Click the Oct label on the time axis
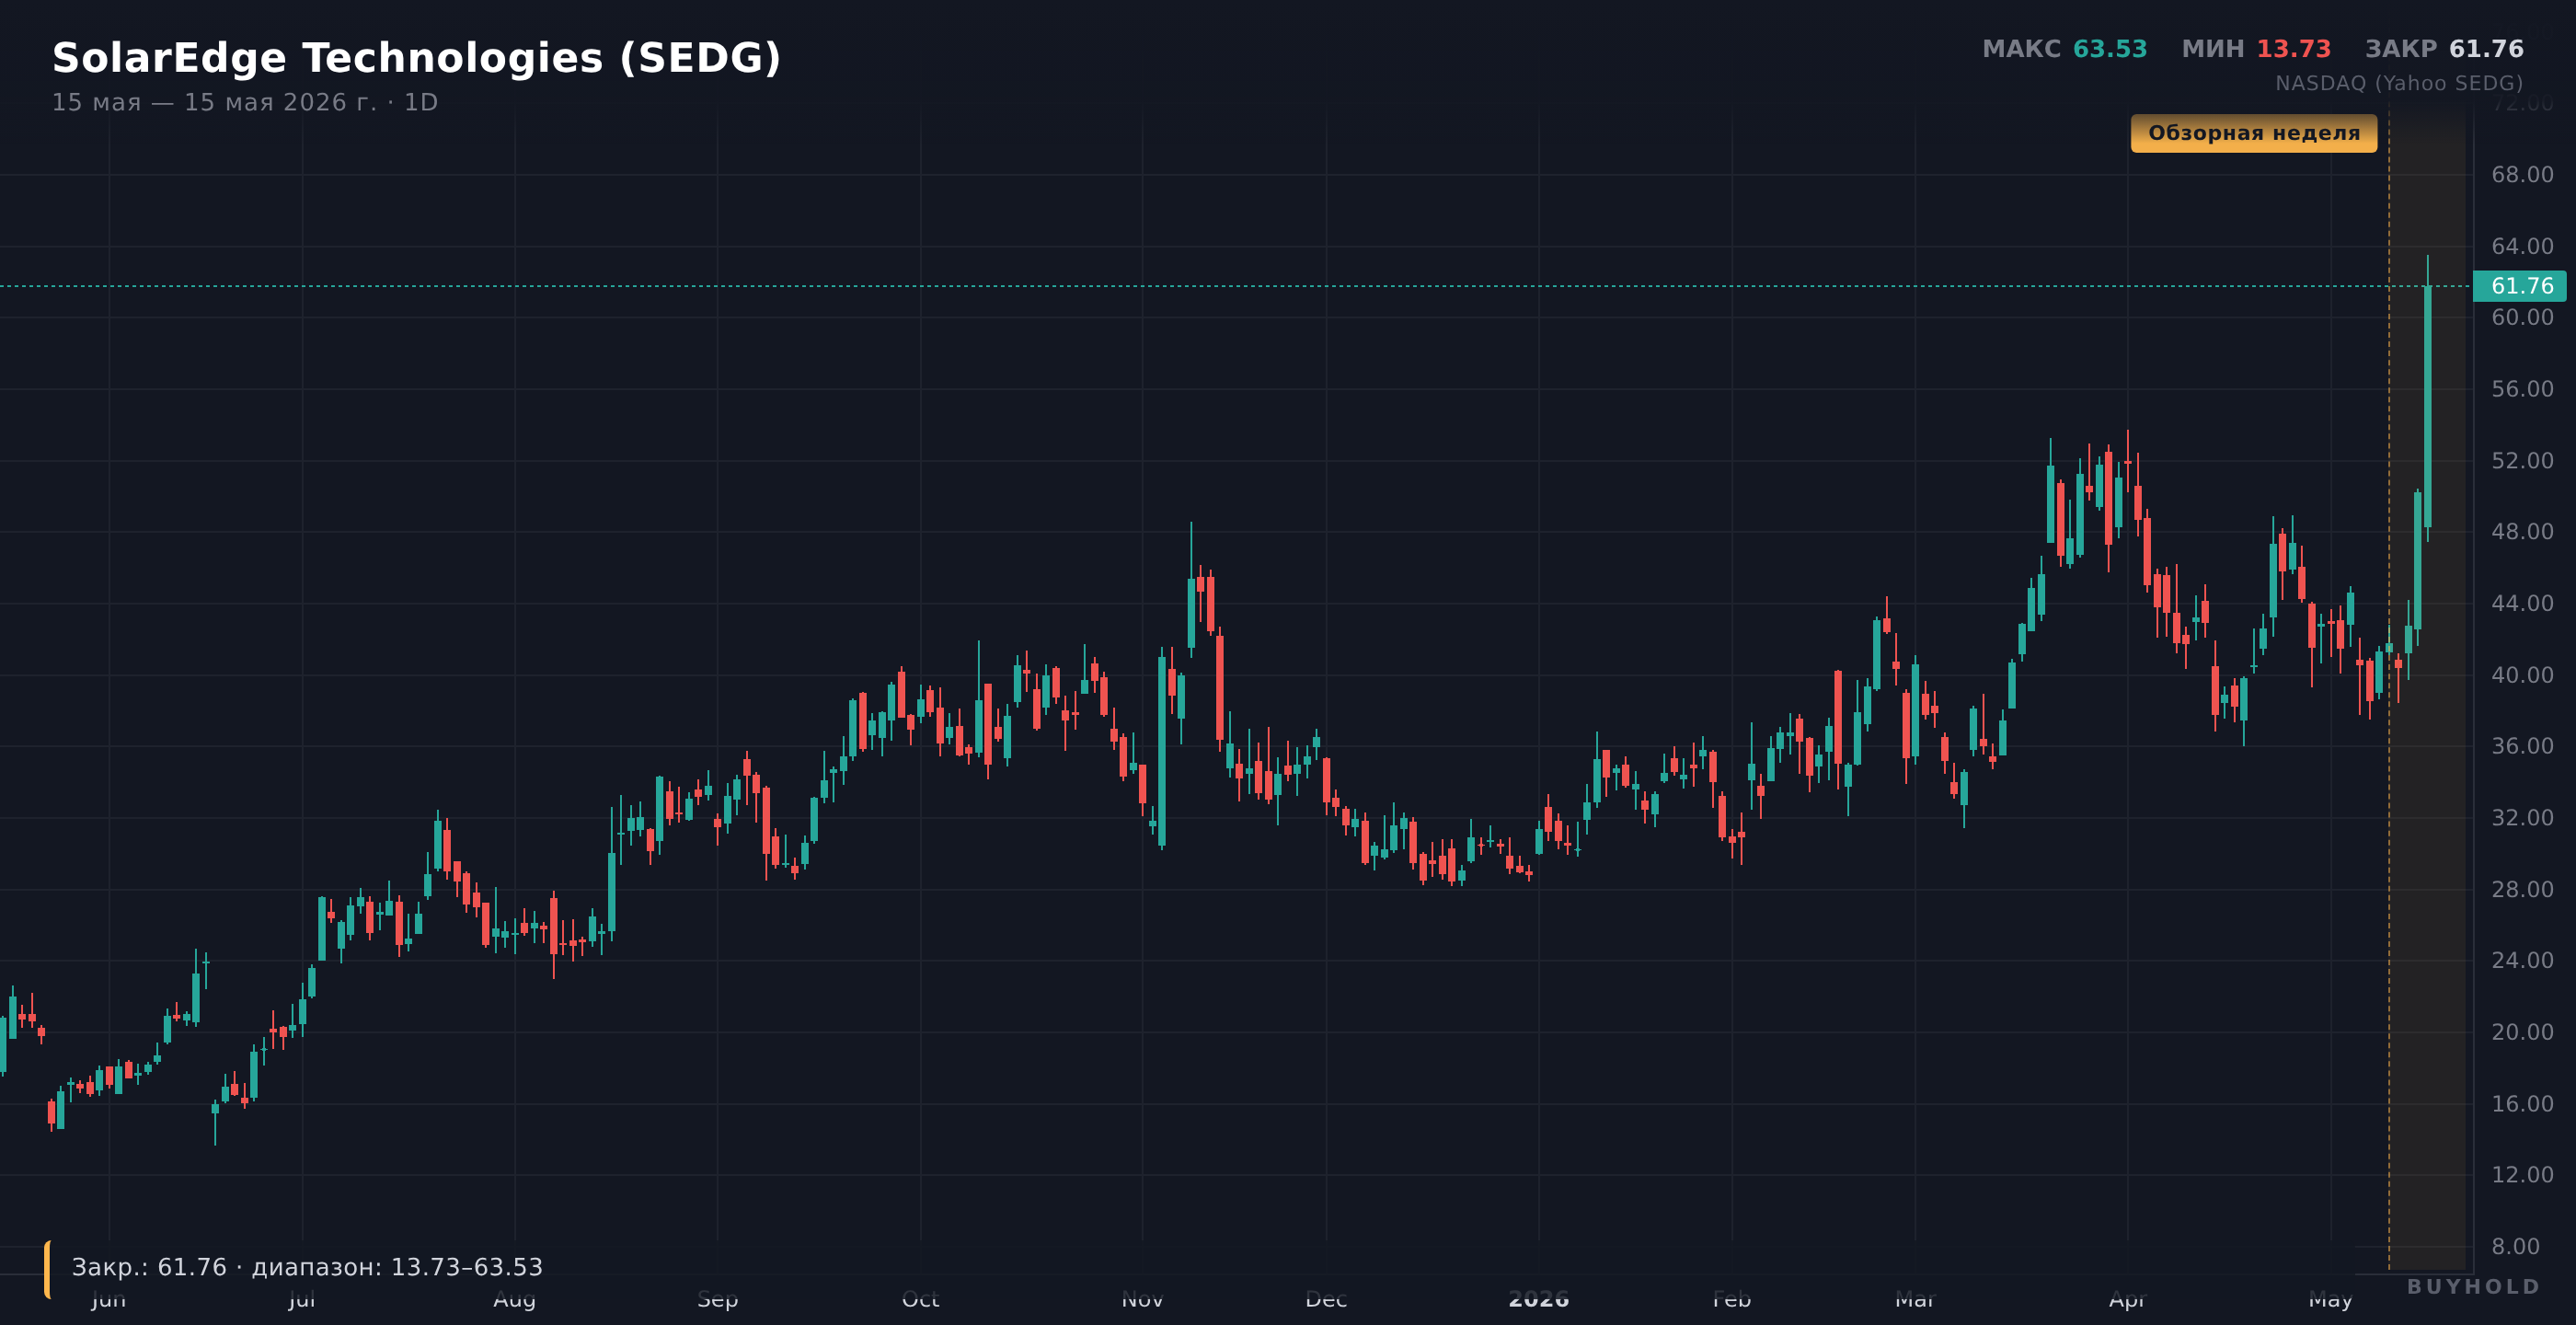Image resolution: width=2576 pixels, height=1325 pixels. [x=920, y=1299]
